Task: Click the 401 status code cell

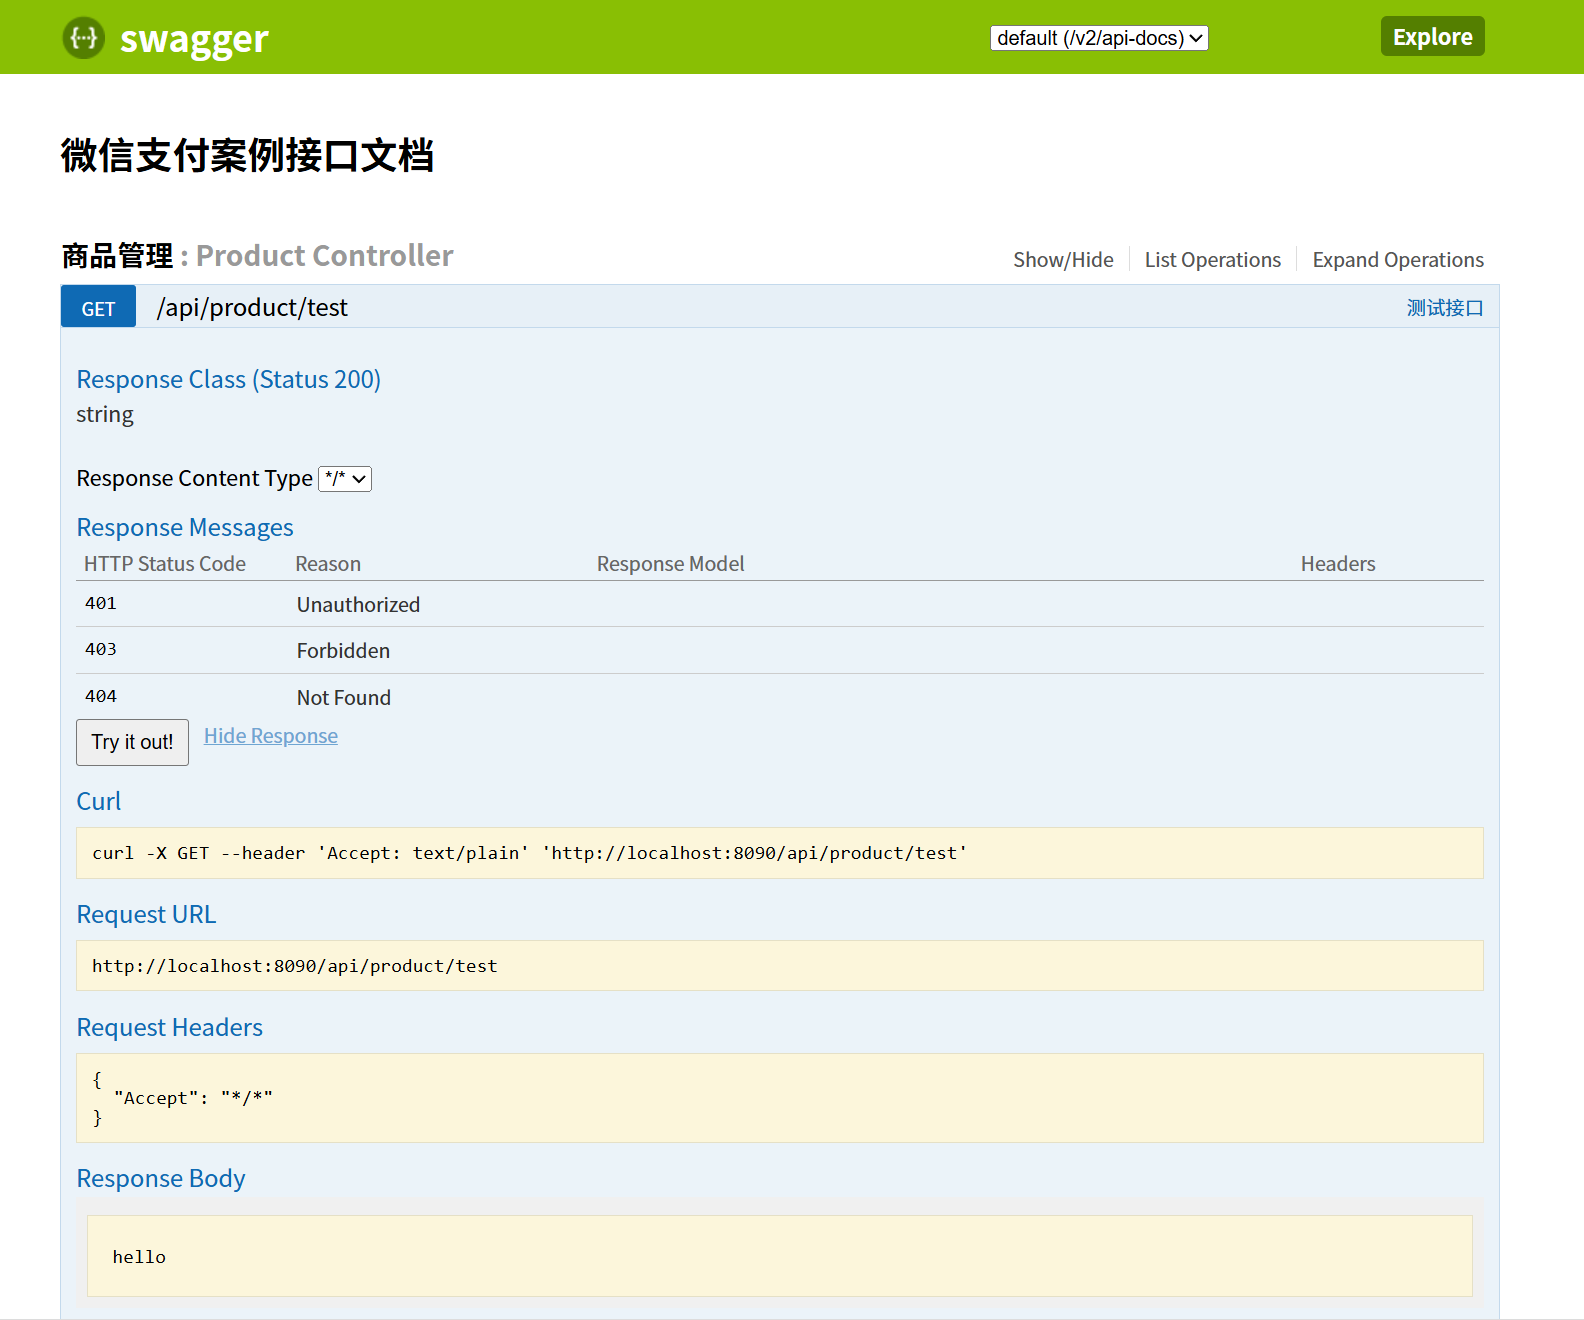Action: point(101,604)
